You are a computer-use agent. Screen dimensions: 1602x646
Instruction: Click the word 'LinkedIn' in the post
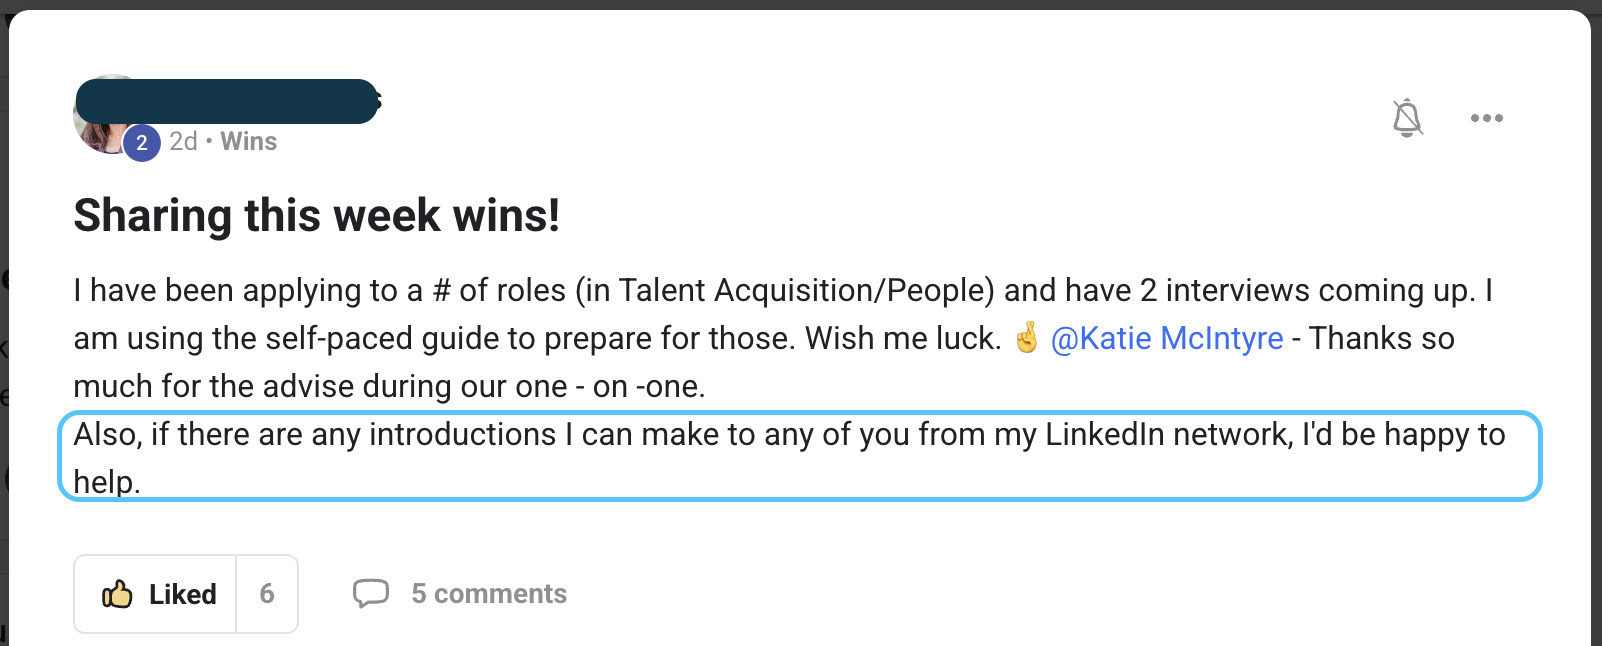[1104, 435]
